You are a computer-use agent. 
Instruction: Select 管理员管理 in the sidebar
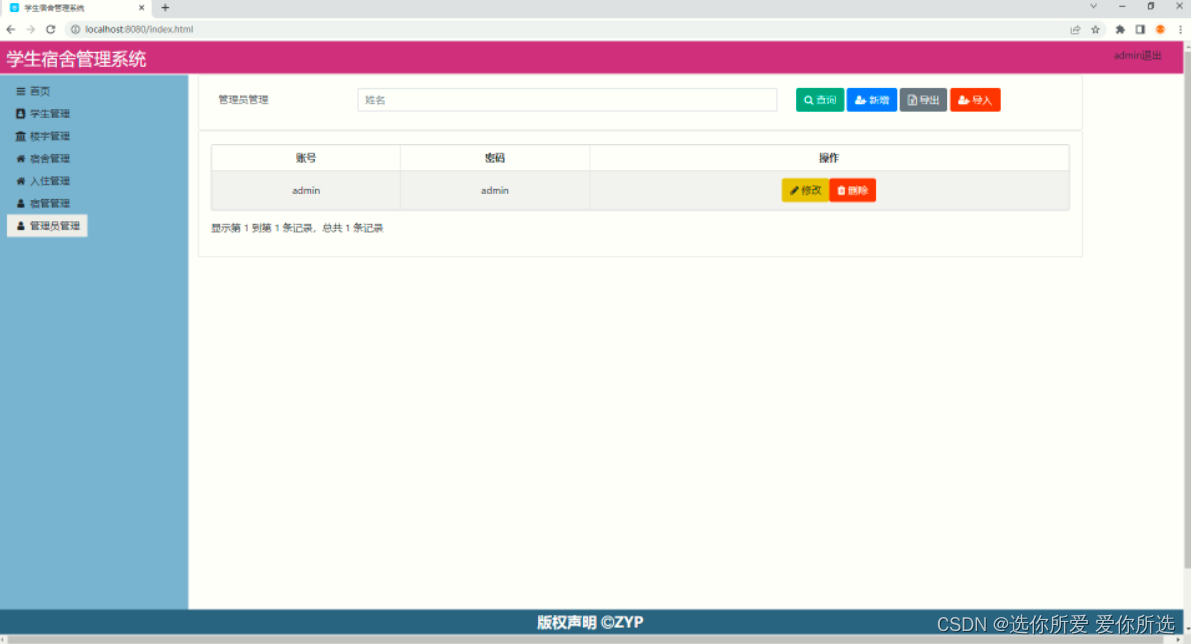(47, 226)
